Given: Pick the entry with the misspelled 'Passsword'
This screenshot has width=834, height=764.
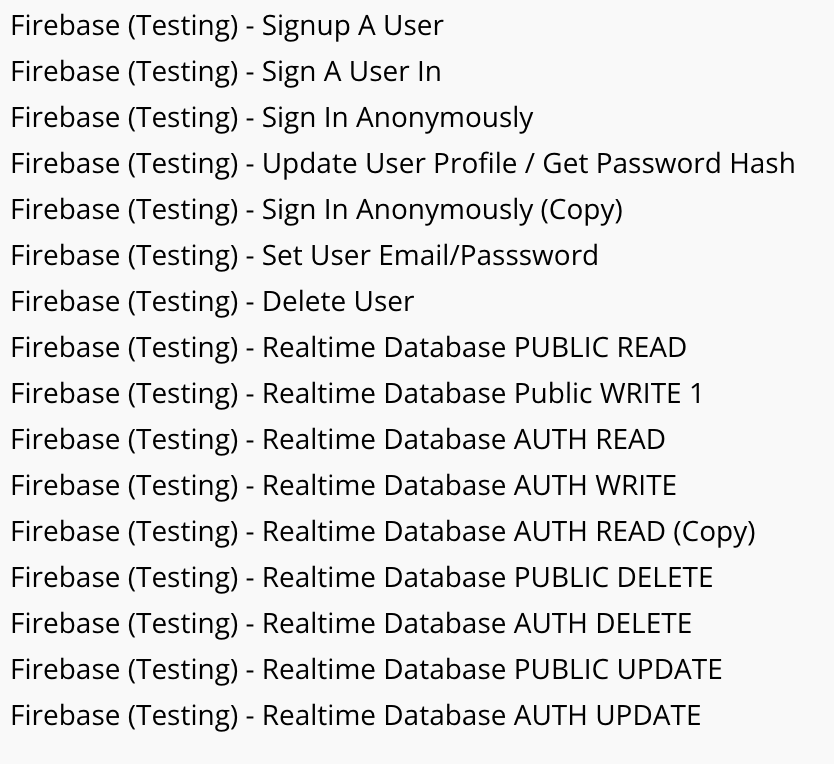Looking at the screenshot, I should 304,256.
